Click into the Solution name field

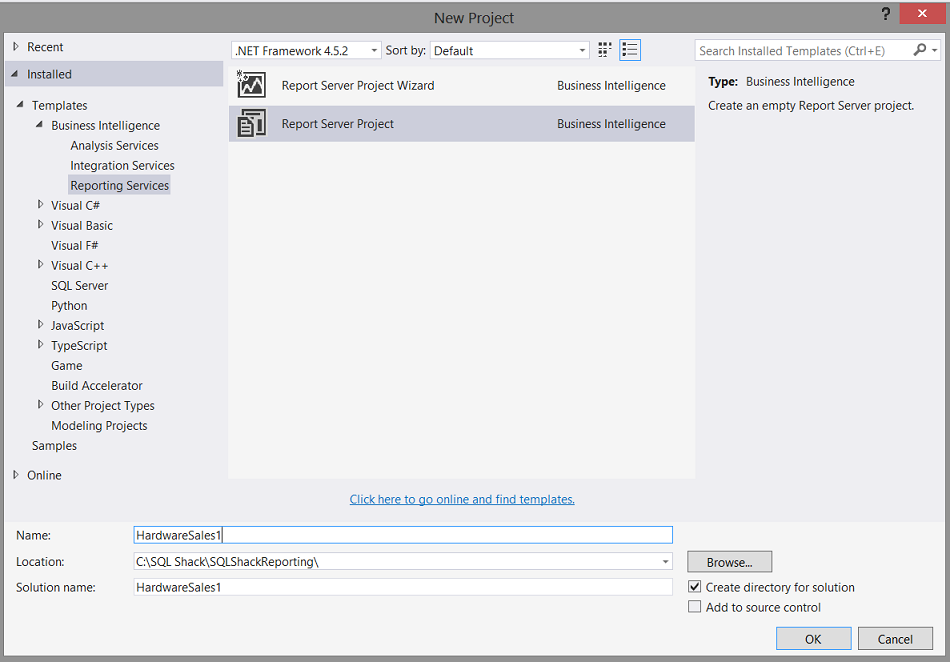pos(403,587)
